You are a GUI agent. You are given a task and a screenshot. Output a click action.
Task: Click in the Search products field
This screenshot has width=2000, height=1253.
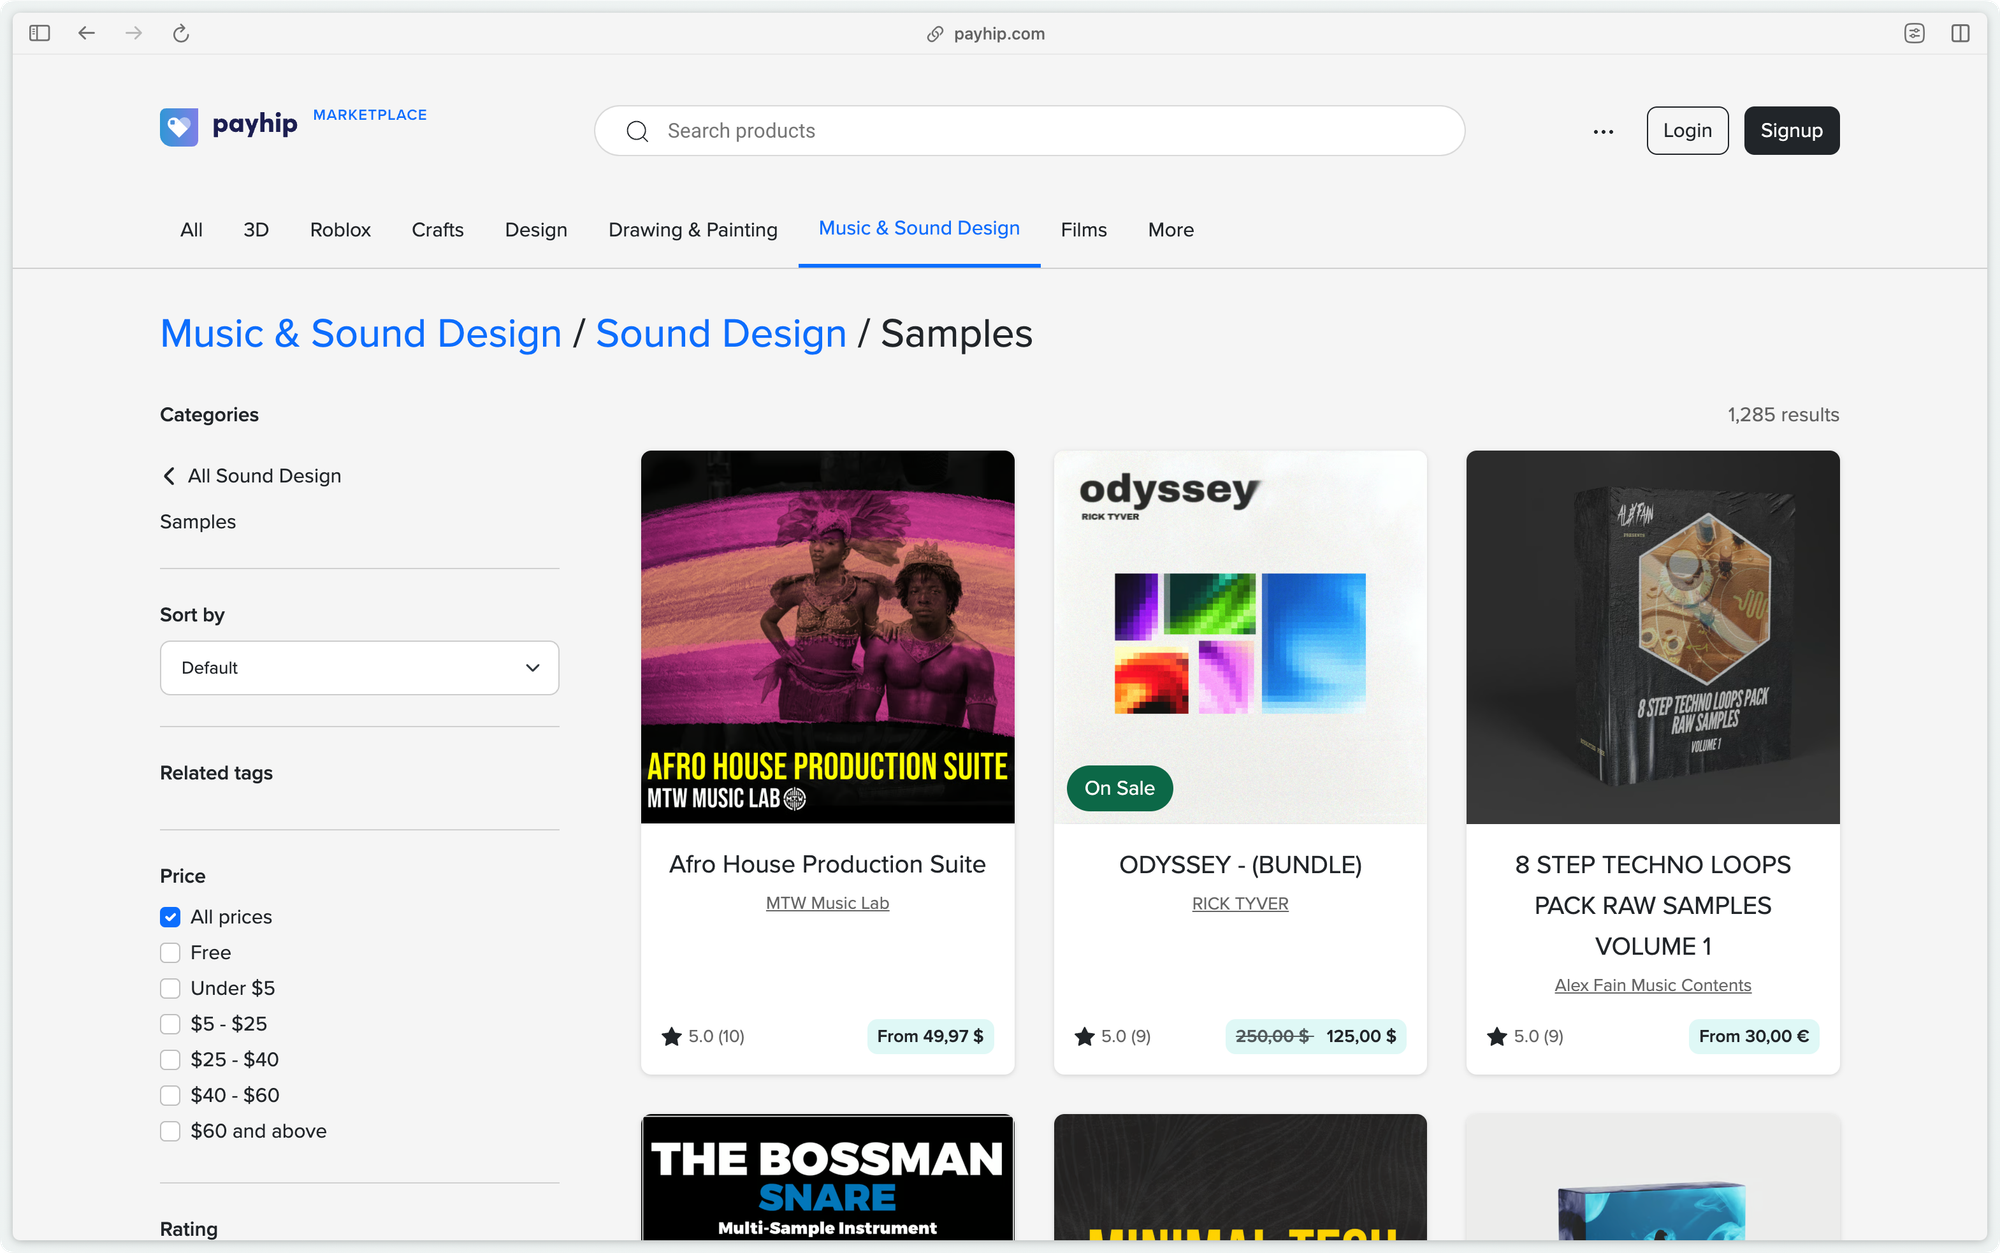1030,131
